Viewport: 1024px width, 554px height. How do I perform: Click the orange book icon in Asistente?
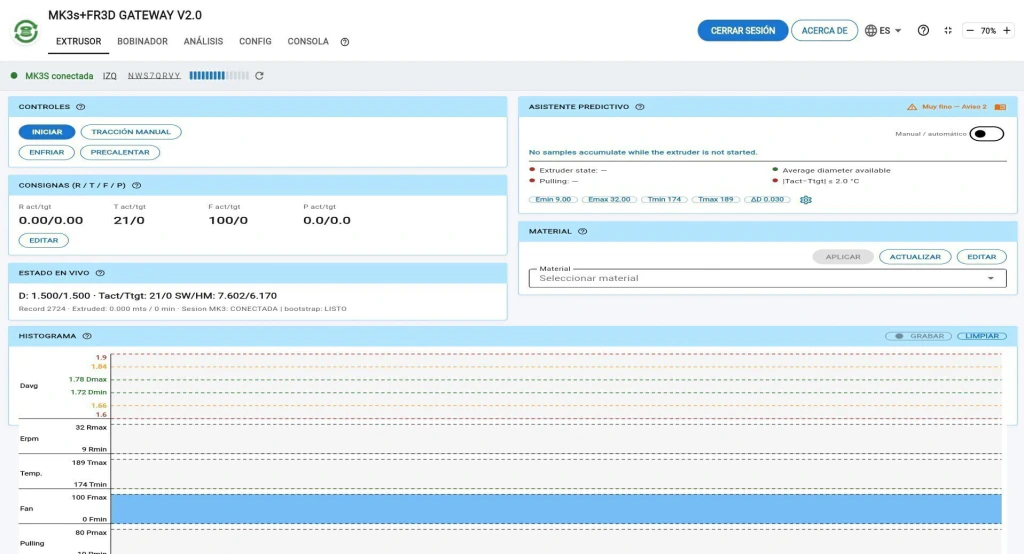pos(1000,107)
